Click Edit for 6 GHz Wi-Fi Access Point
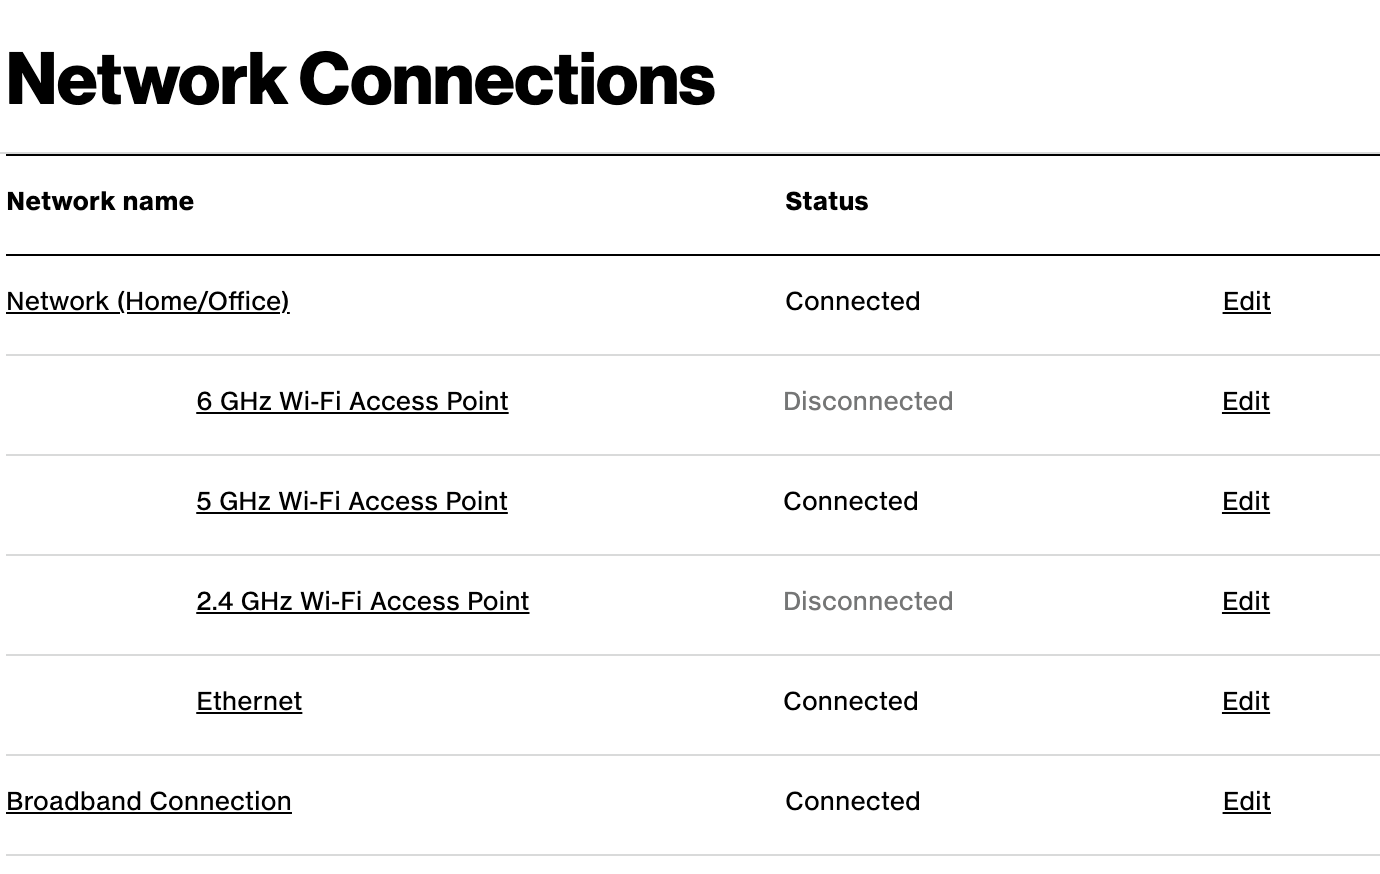Screen dimensions: 1380x874 coord(1246,401)
